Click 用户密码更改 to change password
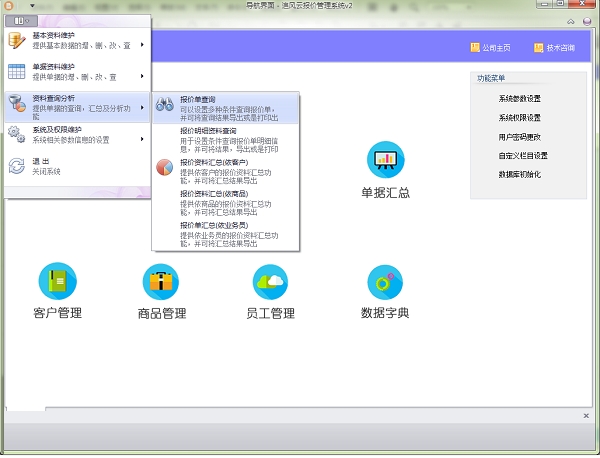The image size is (600, 458). click(x=519, y=137)
